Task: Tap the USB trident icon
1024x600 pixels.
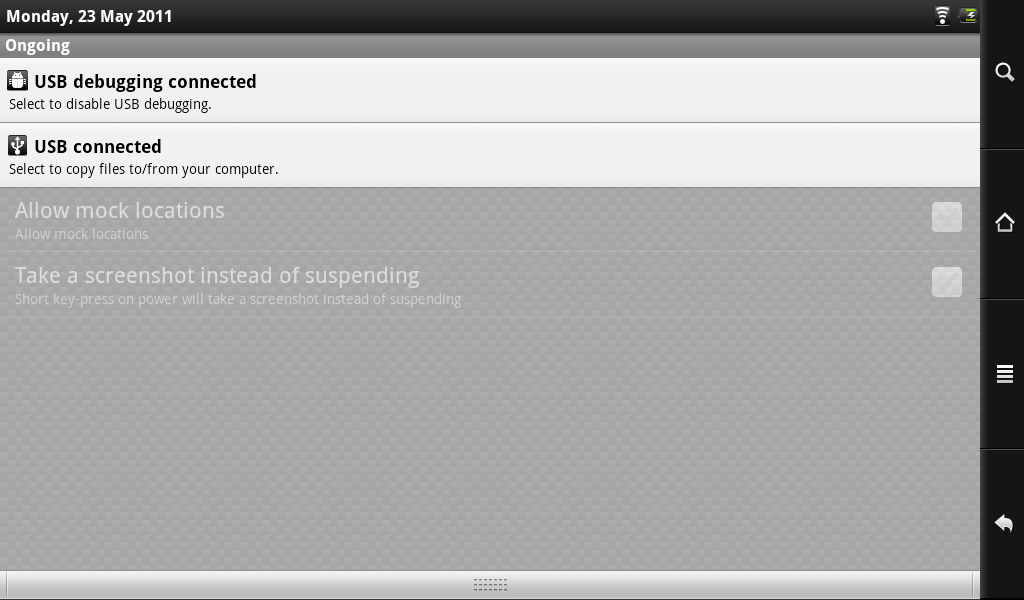Action: click(x=17, y=145)
